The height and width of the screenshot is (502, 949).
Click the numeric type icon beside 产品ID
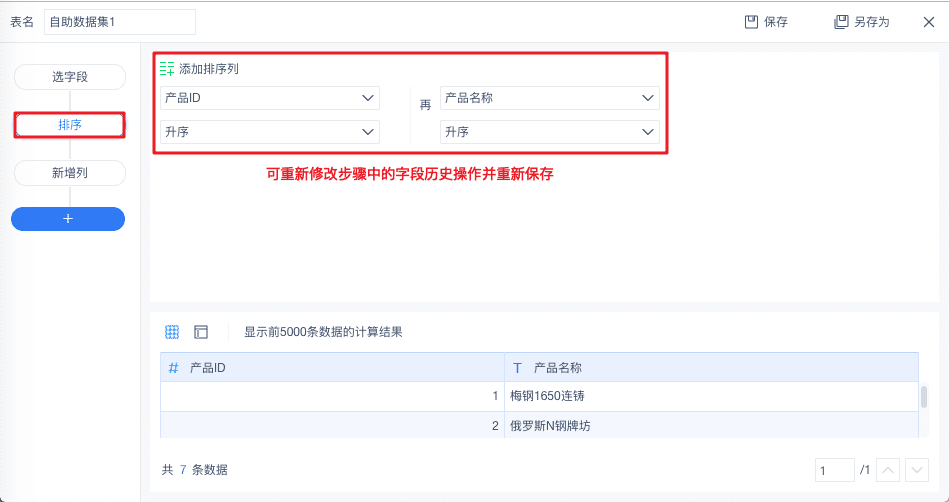pos(174,368)
